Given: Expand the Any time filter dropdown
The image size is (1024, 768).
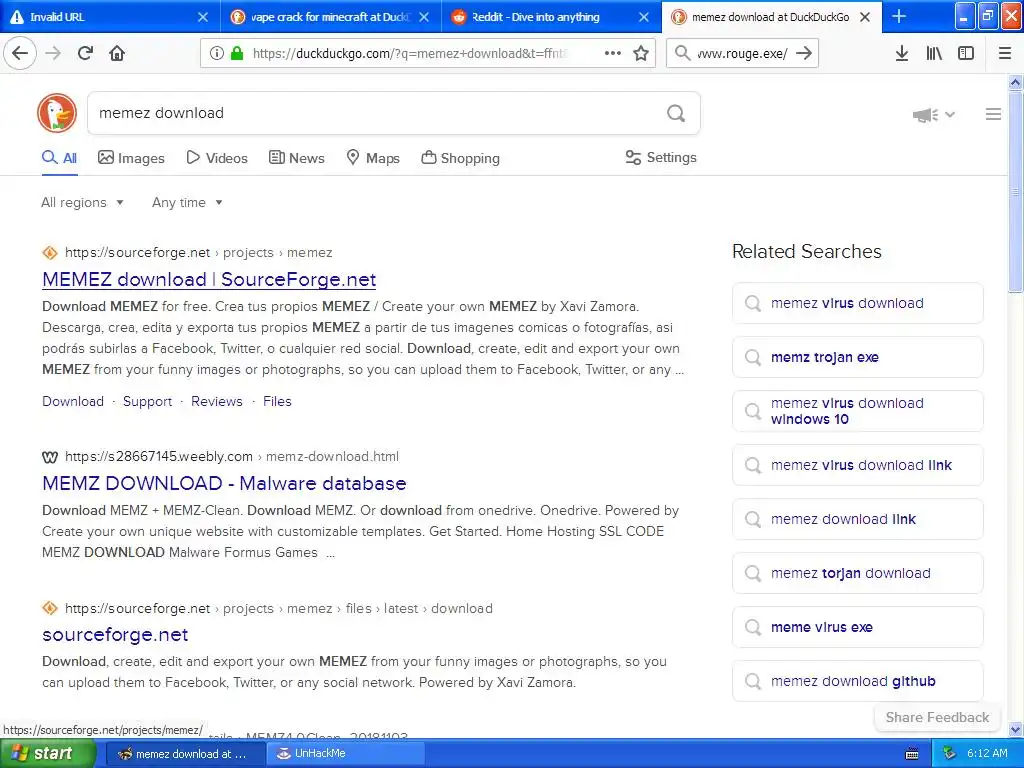Looking at the screenshot, I should click(187, 202).
